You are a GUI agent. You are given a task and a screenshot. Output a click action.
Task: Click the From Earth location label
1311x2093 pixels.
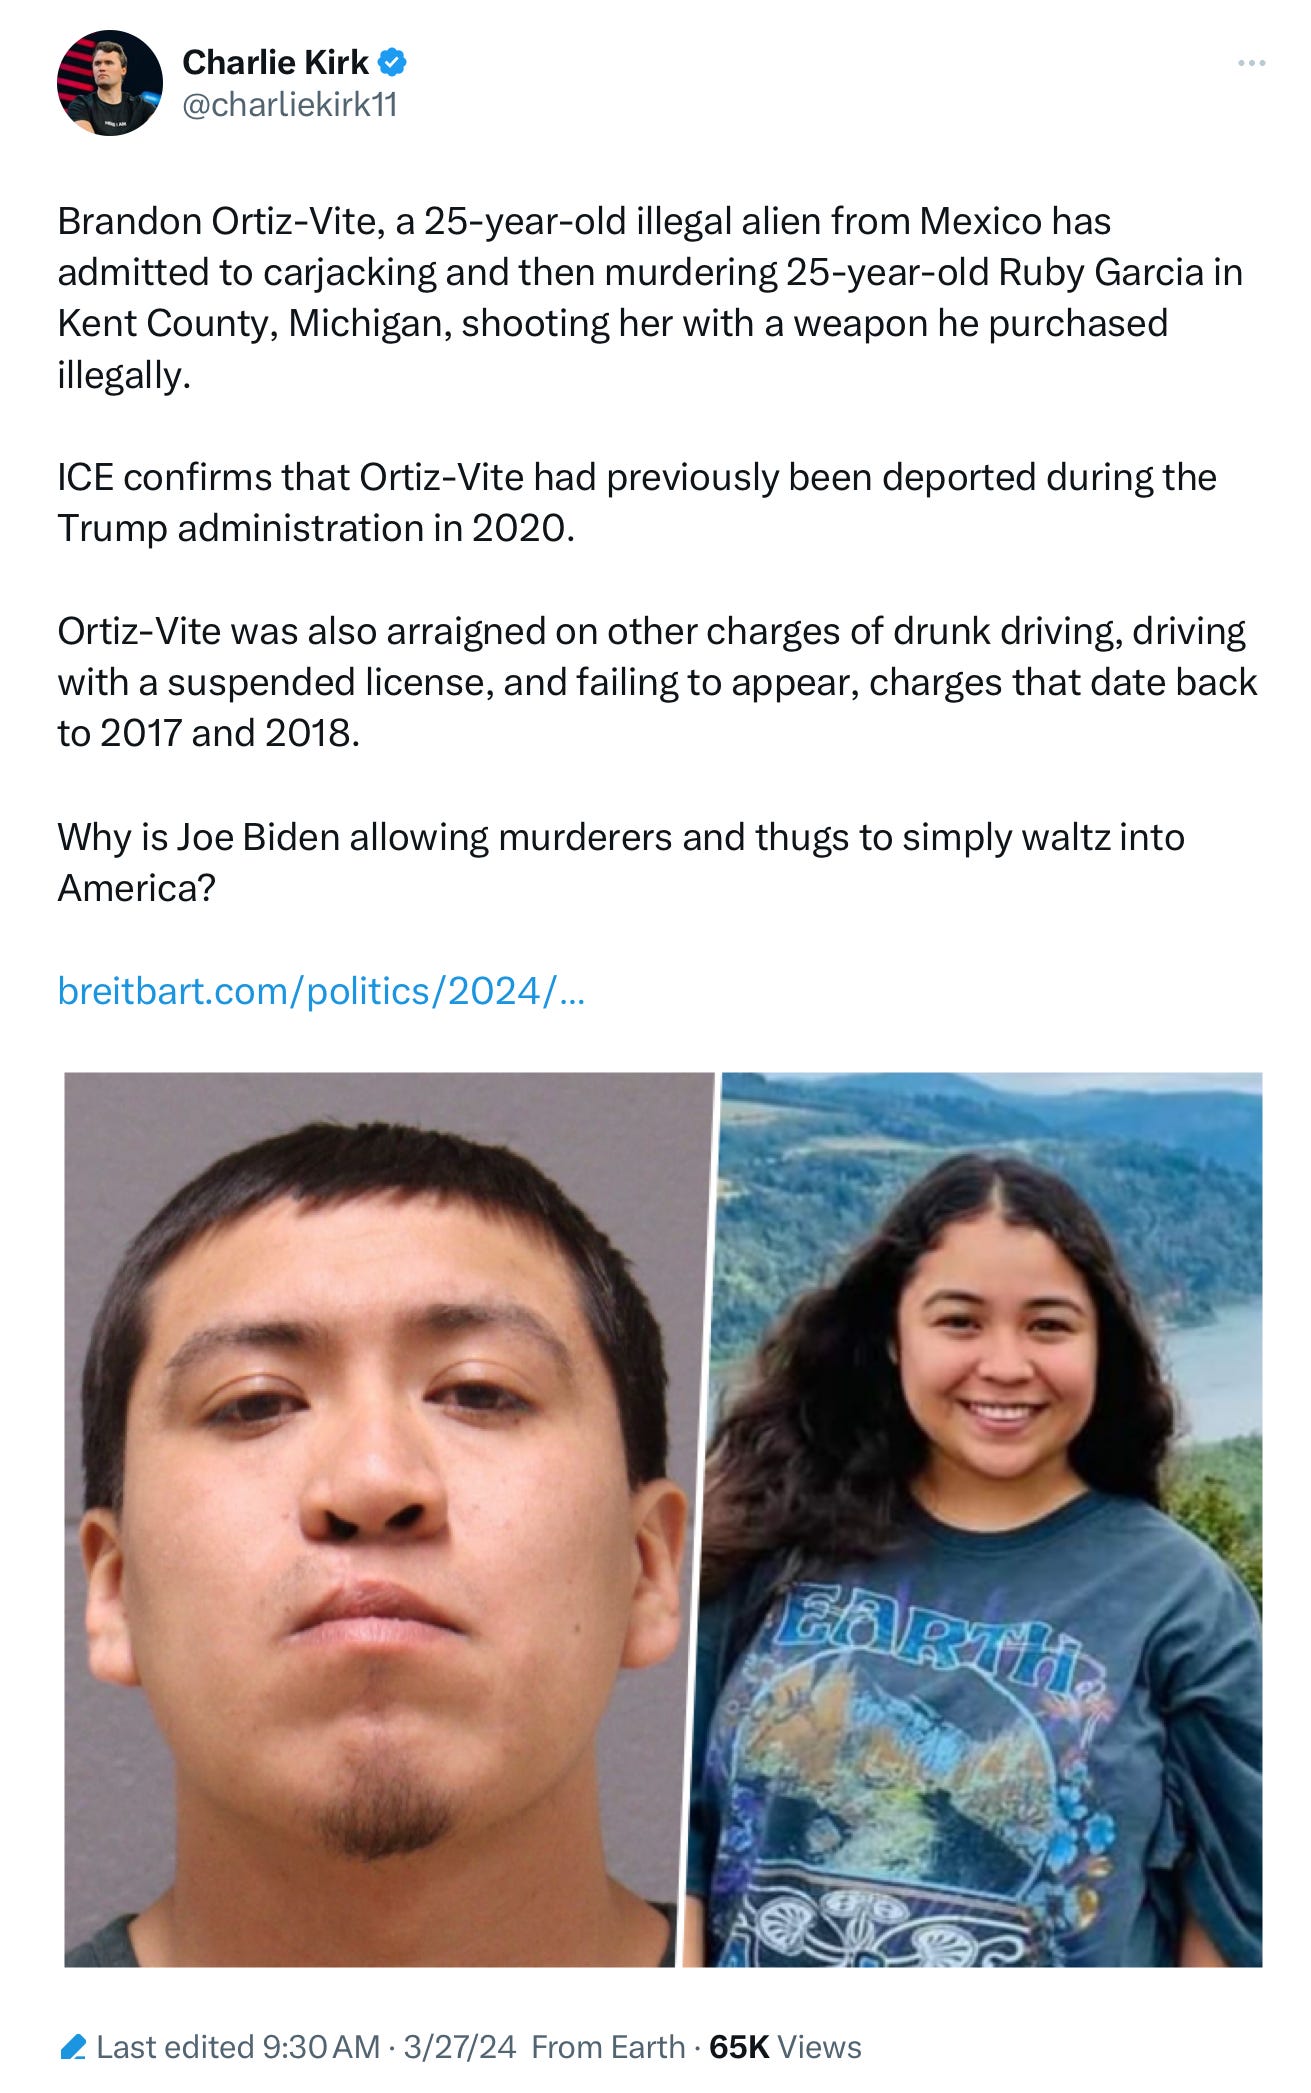click(608, 2047)
